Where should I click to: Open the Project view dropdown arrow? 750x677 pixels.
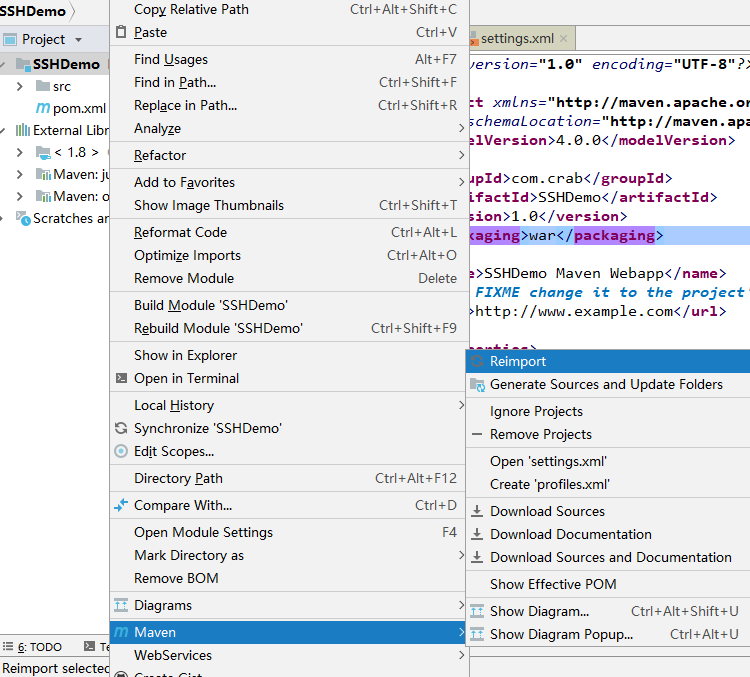pyautogui.click(x=78, y=40)
